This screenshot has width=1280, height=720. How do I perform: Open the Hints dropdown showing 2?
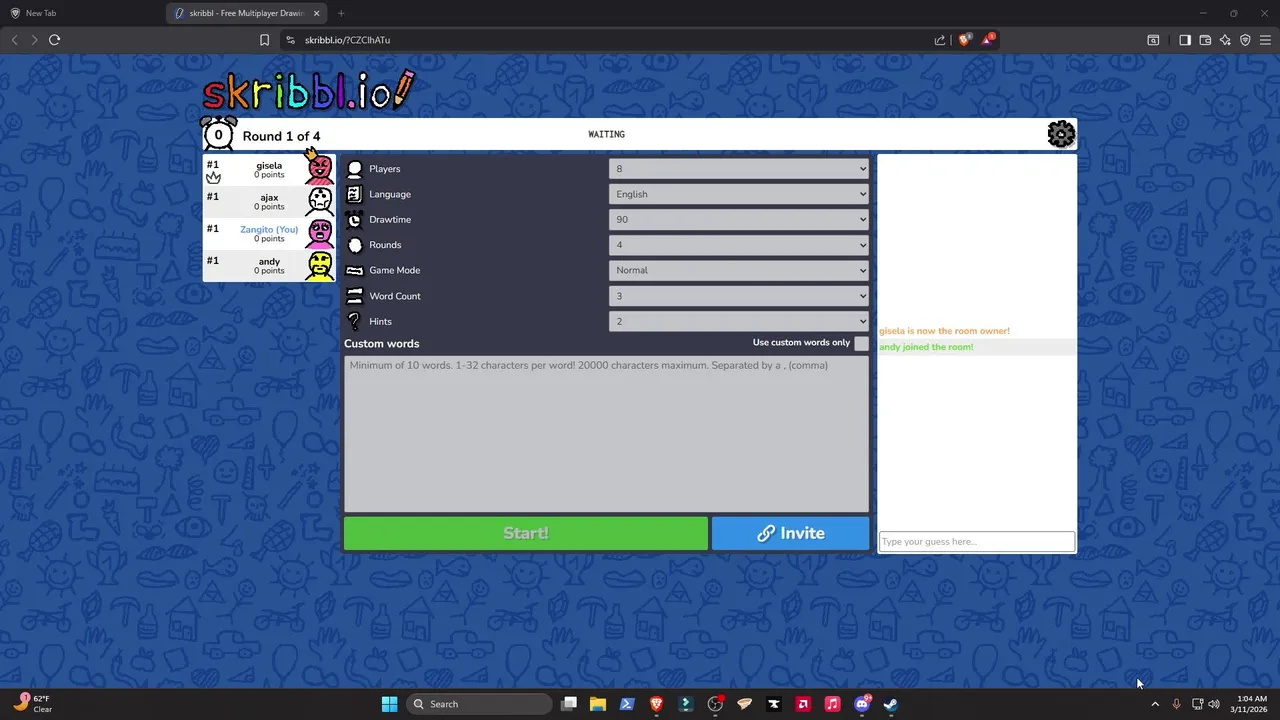click(x=739, y=321)
